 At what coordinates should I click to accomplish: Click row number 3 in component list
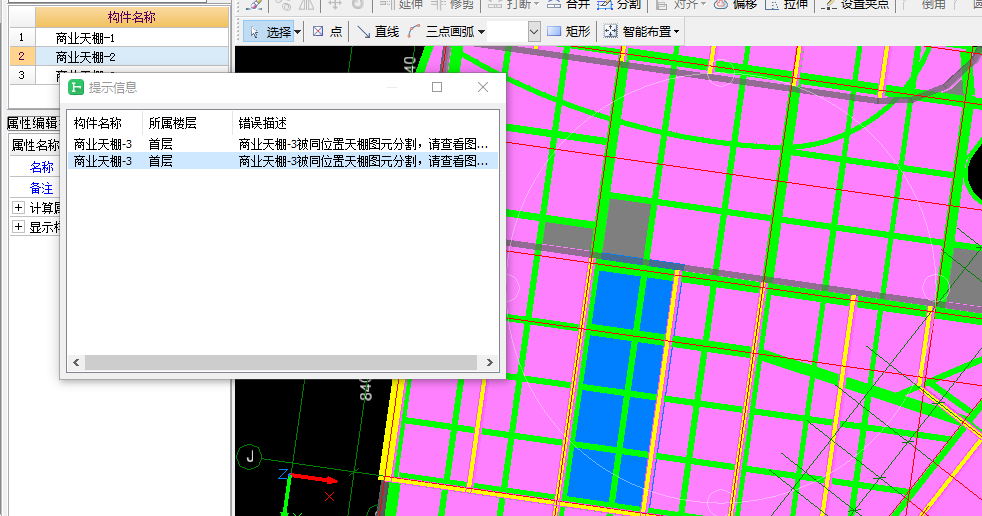[21, 75]
